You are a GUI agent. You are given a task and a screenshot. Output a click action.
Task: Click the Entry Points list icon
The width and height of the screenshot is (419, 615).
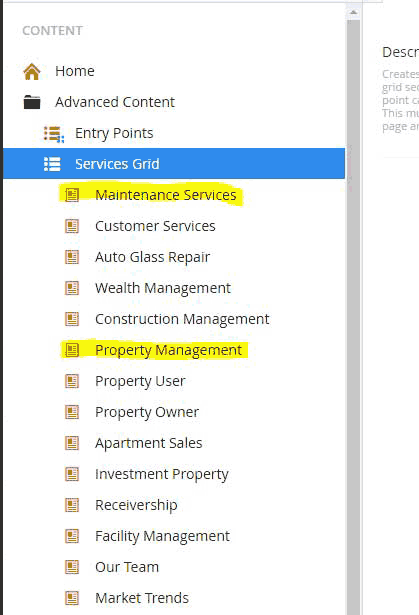pyautogui.click(x=54, y=134)
